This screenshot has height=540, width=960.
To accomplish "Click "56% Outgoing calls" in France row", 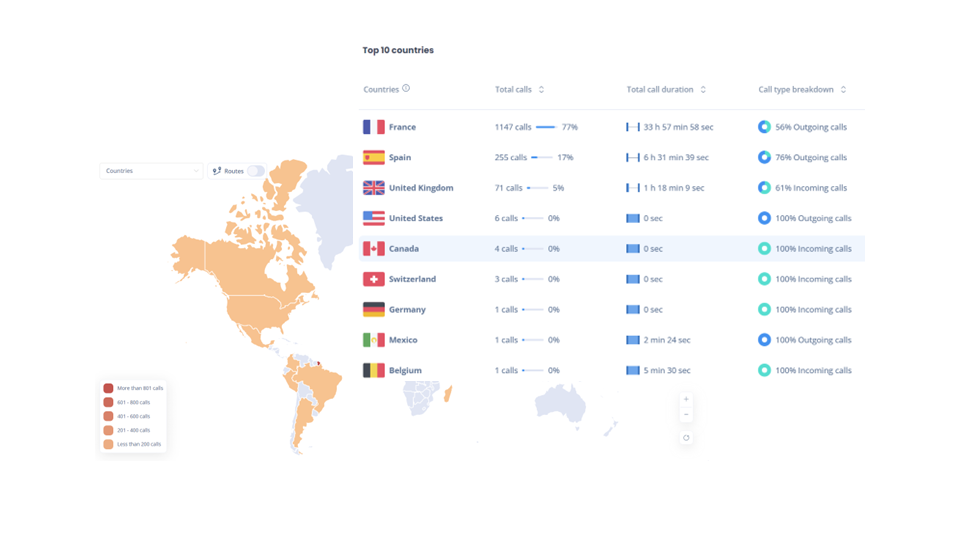I will click(x=811, y=127).
